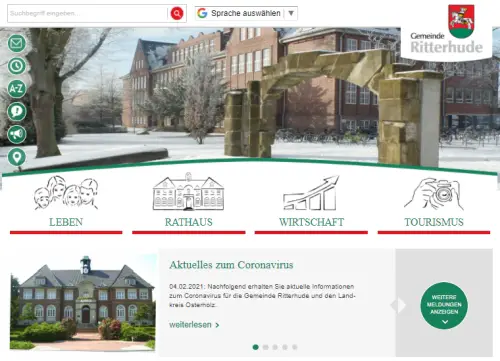This screenshot has width=500, height=361.
Task: Expand Weitere Meldungen anzeigen circle button
Action: (444, 305)
